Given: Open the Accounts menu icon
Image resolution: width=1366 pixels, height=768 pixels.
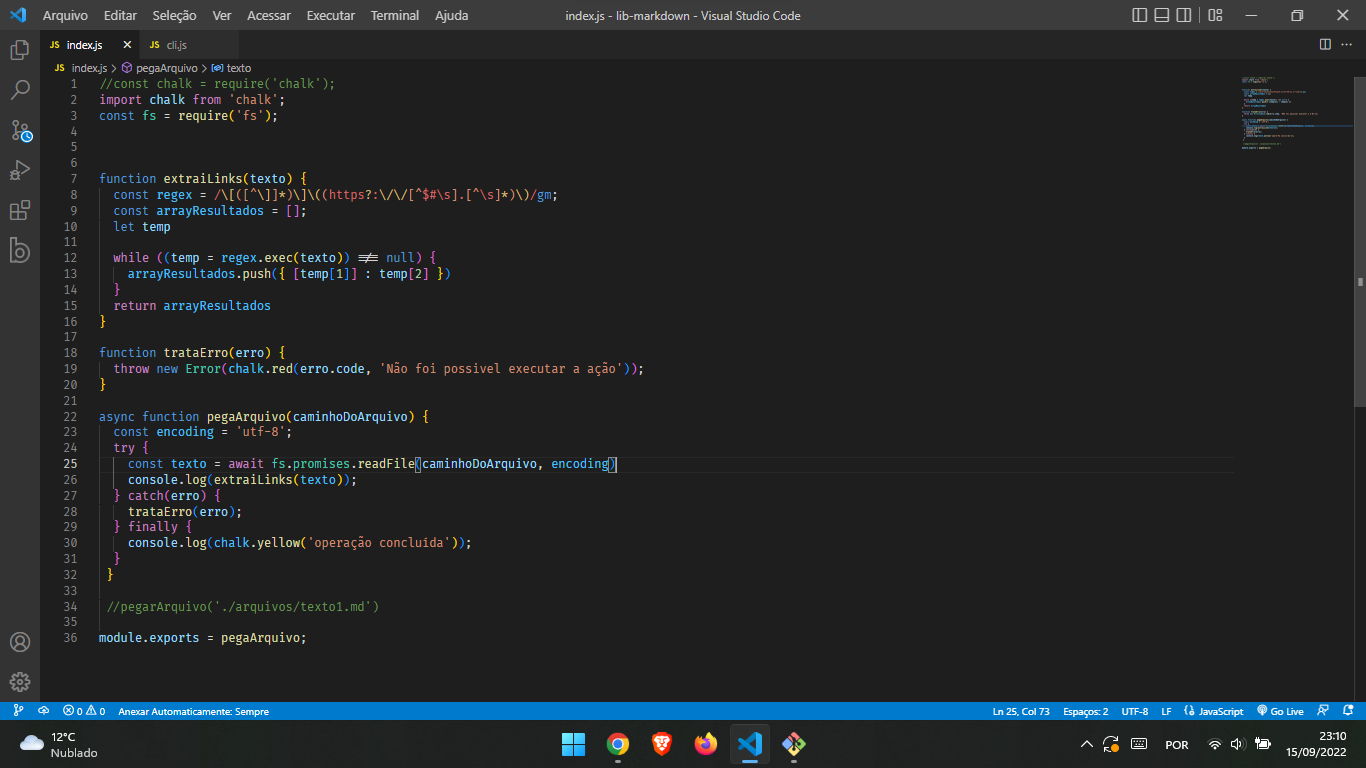Looking at the screenshot, I should pyautogui.click(x=20, y=642).
